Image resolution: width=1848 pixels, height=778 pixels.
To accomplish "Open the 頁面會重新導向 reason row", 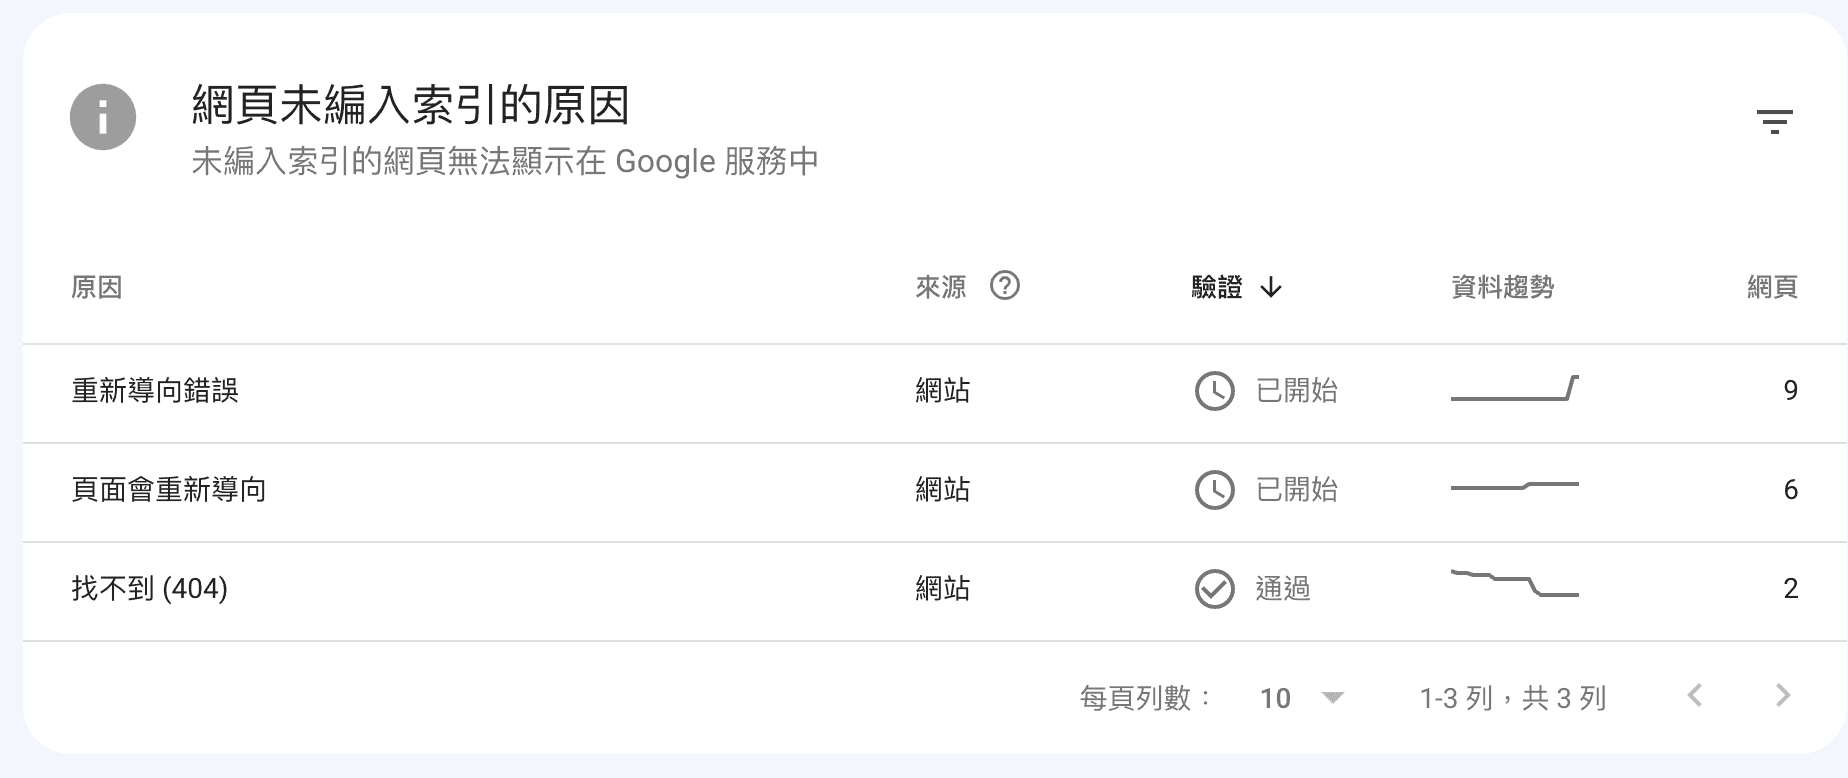I will pyautogui.click(x=169, y=490).
